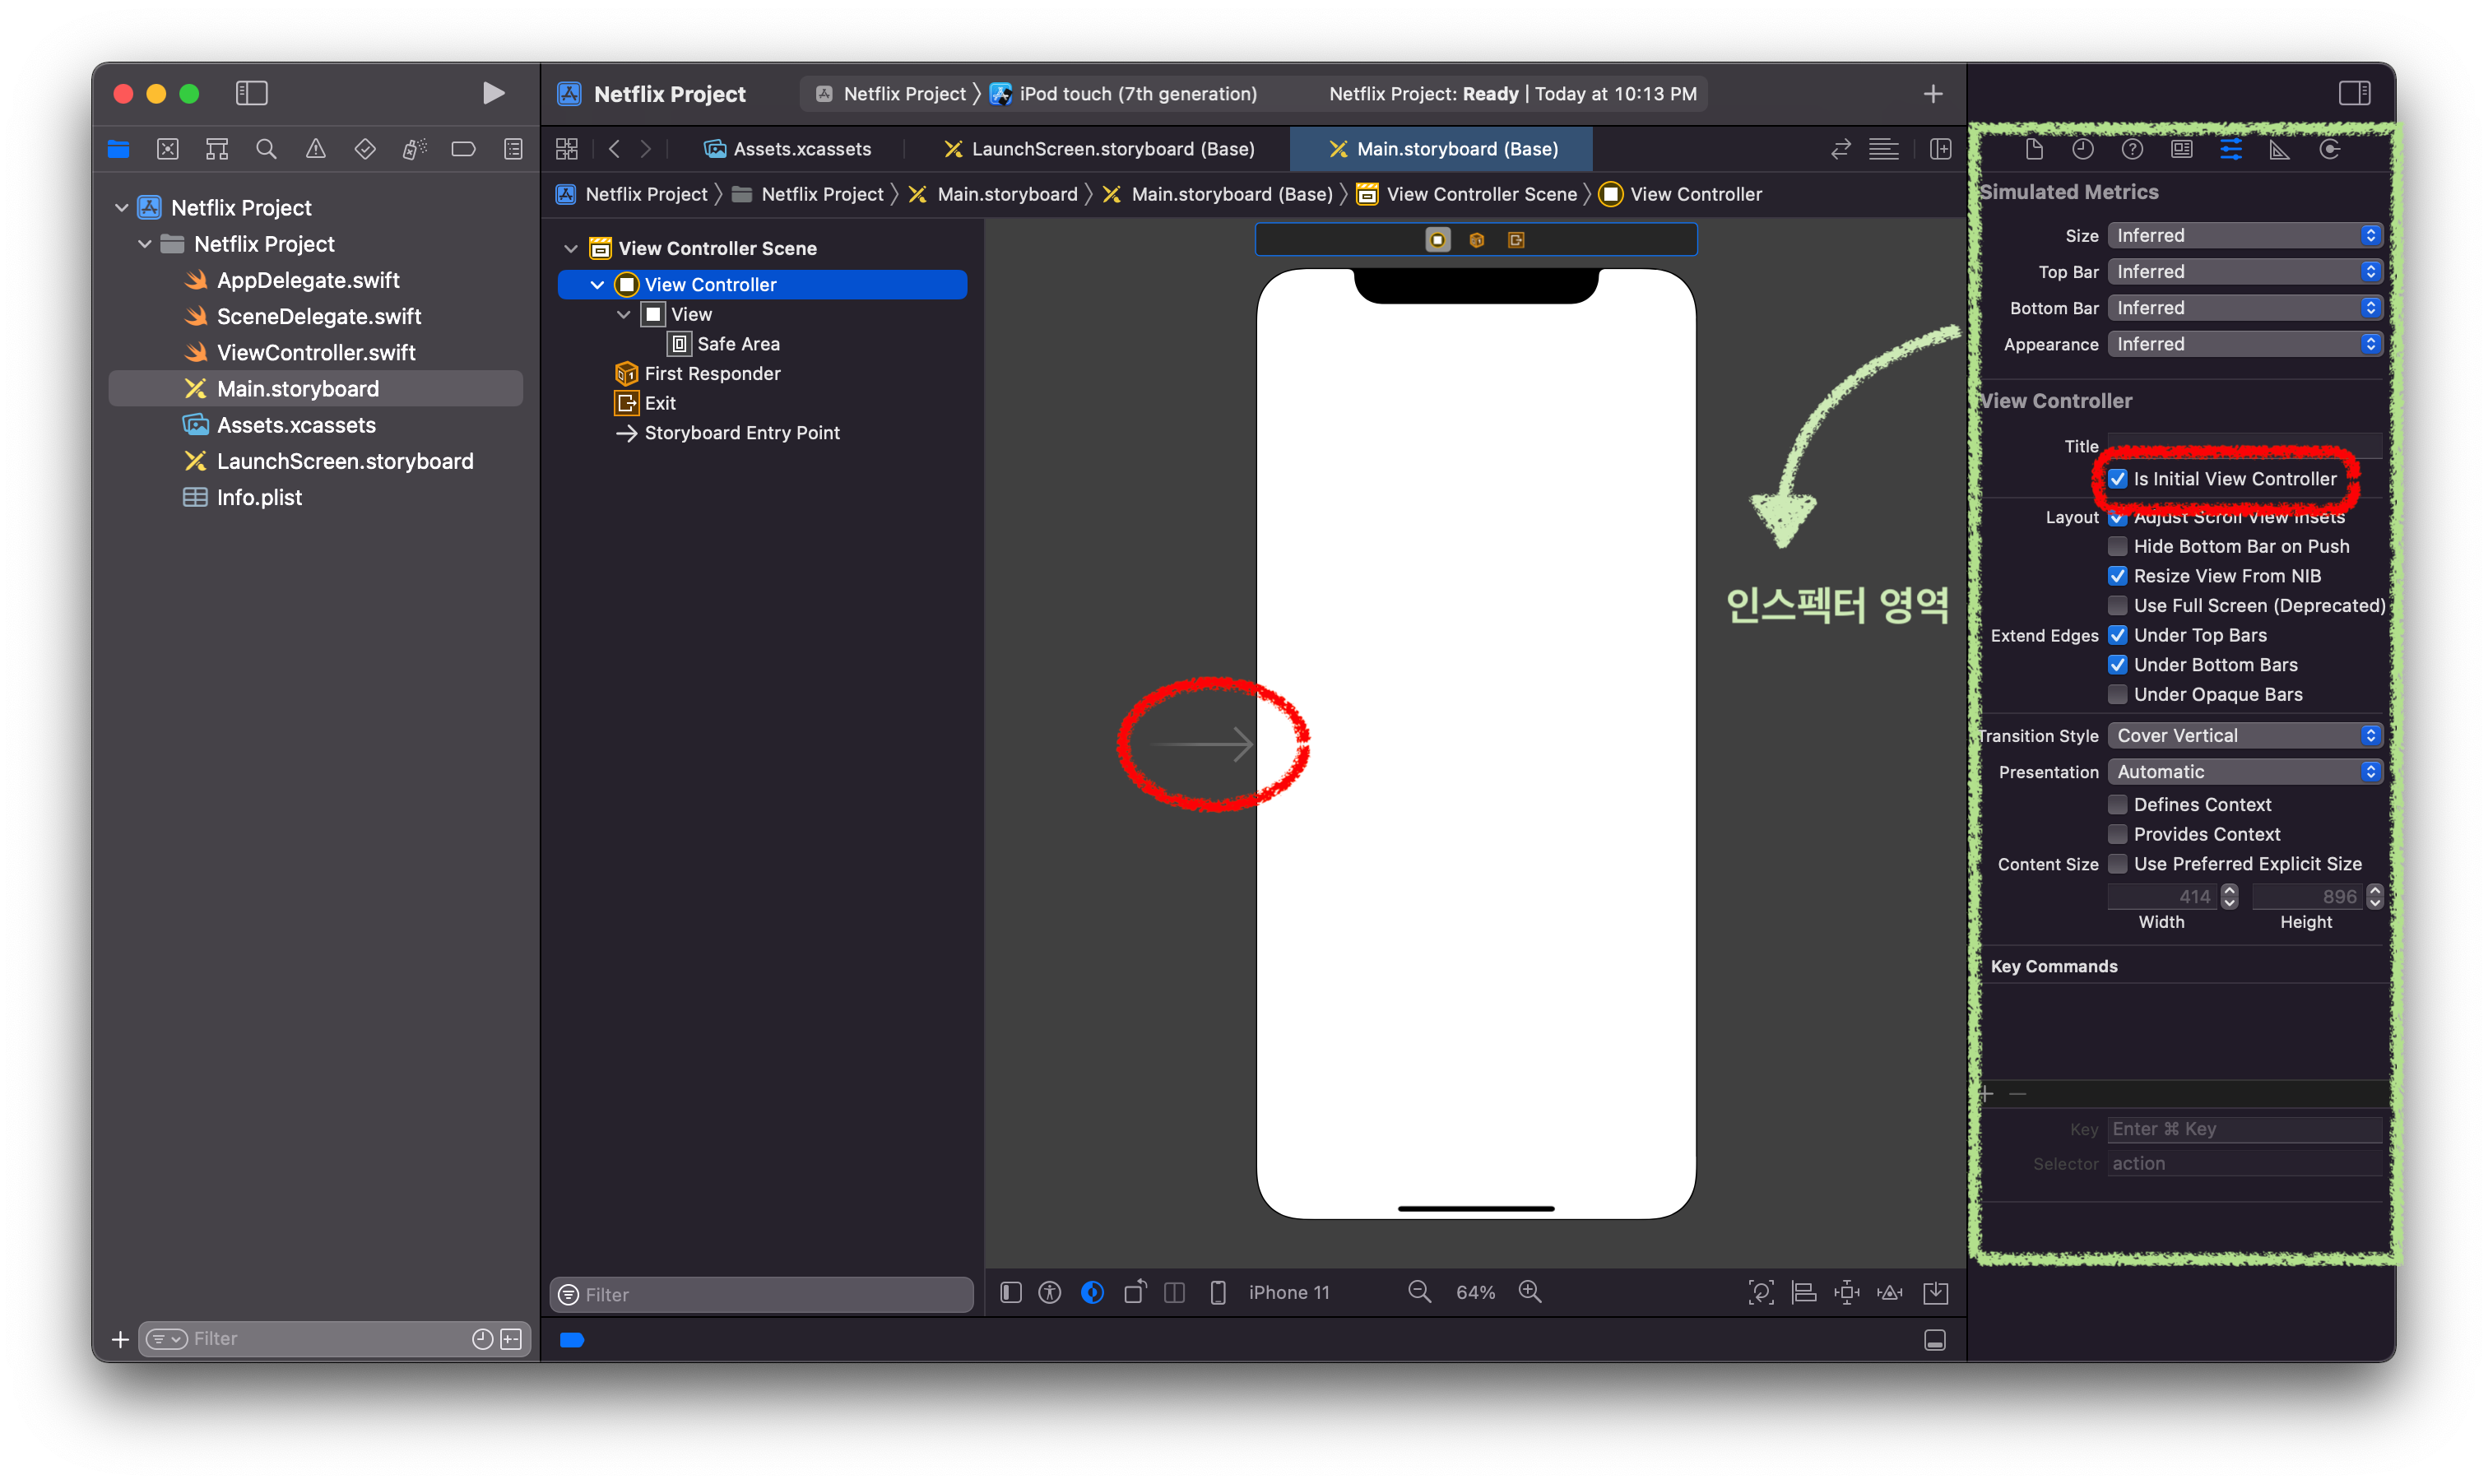The width and height of the screenshot is (2488, 1484).
Task: Check Under Opaque Bars option
Action: tap(2118, 694)
